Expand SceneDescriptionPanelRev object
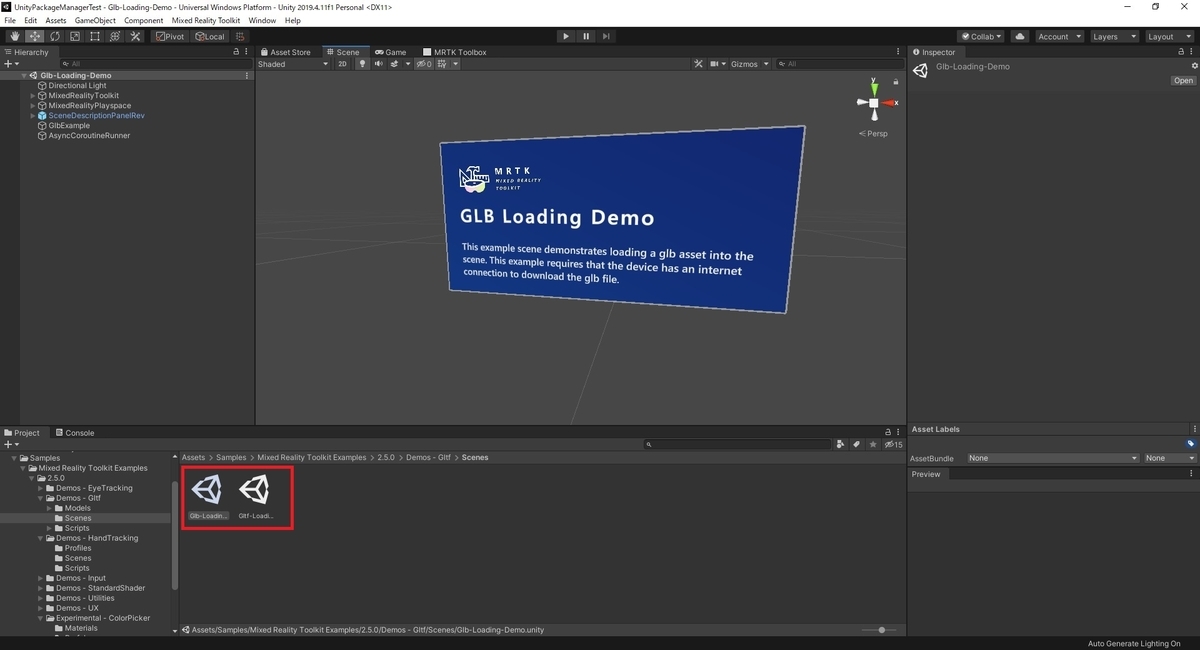Screen dimensions: 1200x650 [33, 116]
